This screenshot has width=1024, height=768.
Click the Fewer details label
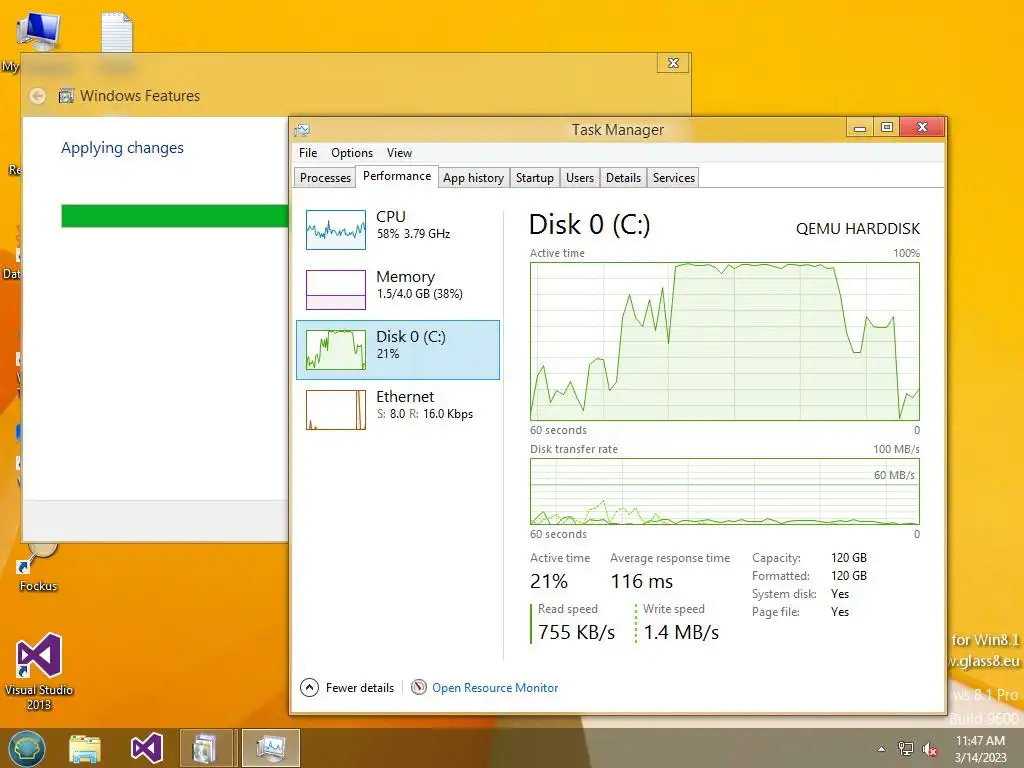click(x=360, y=688)
